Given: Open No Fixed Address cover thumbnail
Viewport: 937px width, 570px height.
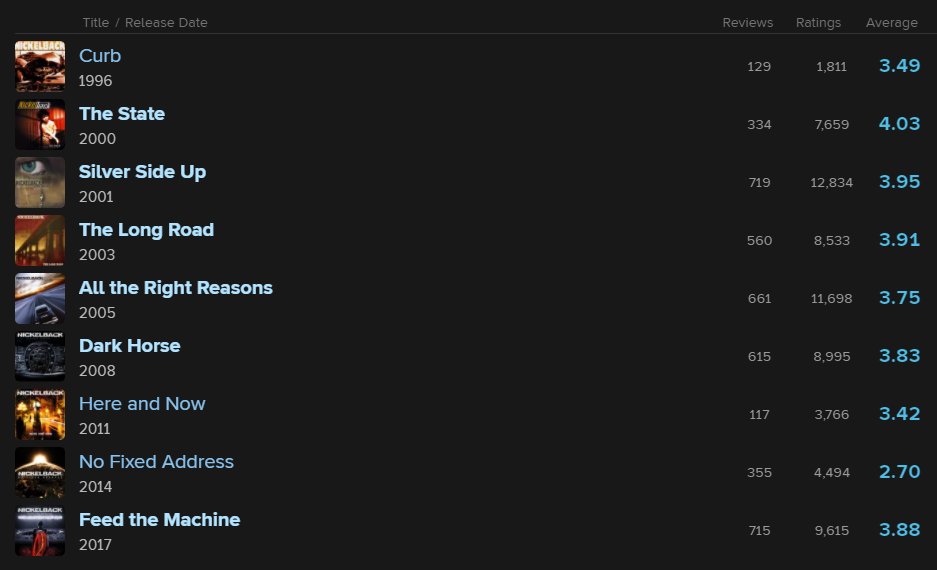Looking at the screenshot, I should pyautogui.click(x=40, y=472).
